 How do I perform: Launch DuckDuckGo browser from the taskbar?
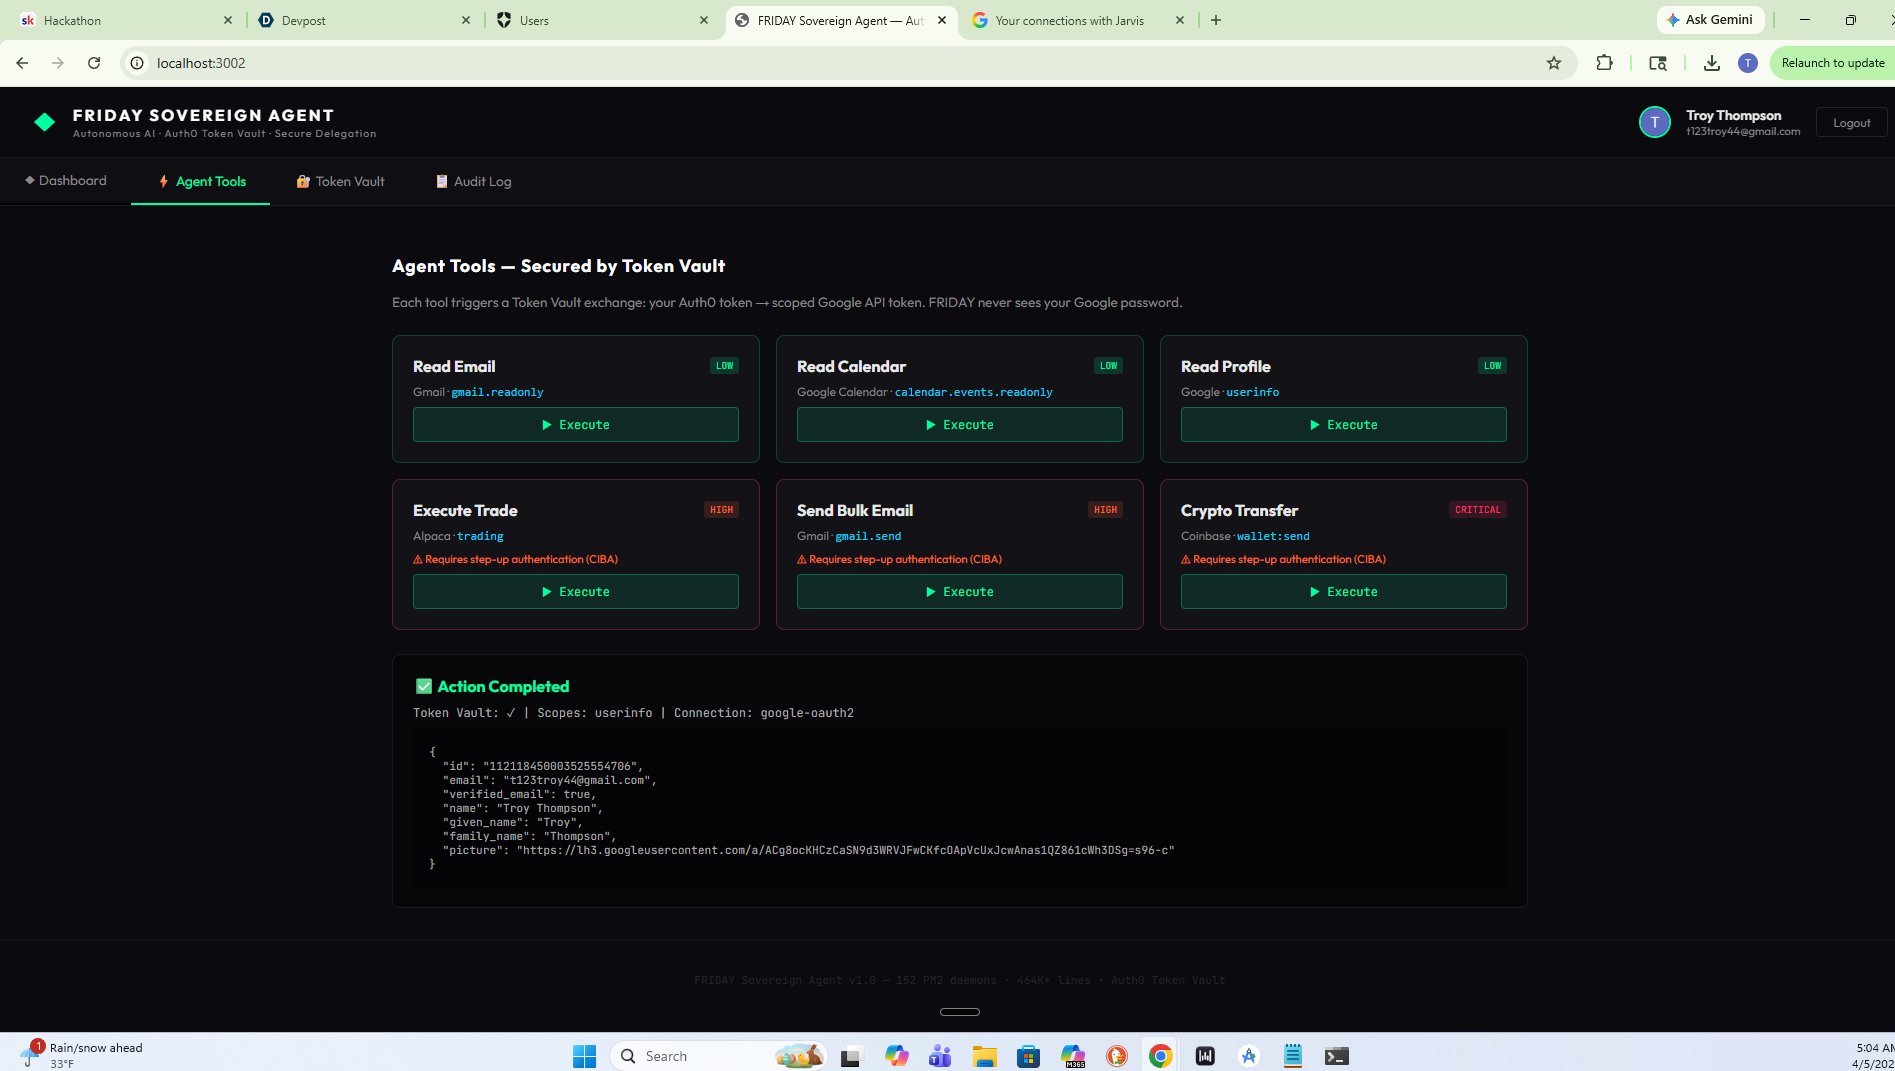pyautogui.click(x=1117, y=1056)
